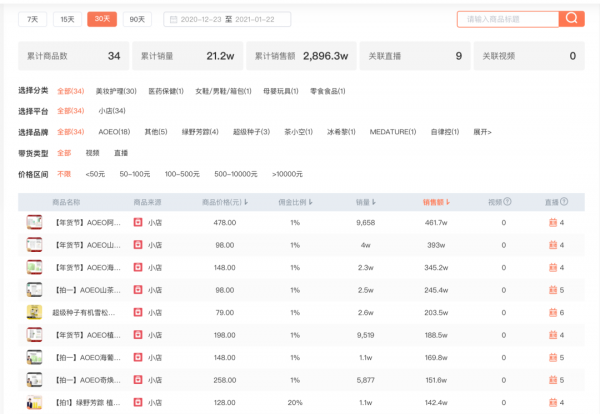Click the help icon next to 视频 column
This screenshot has height=414, width=600.
point(507,201)
